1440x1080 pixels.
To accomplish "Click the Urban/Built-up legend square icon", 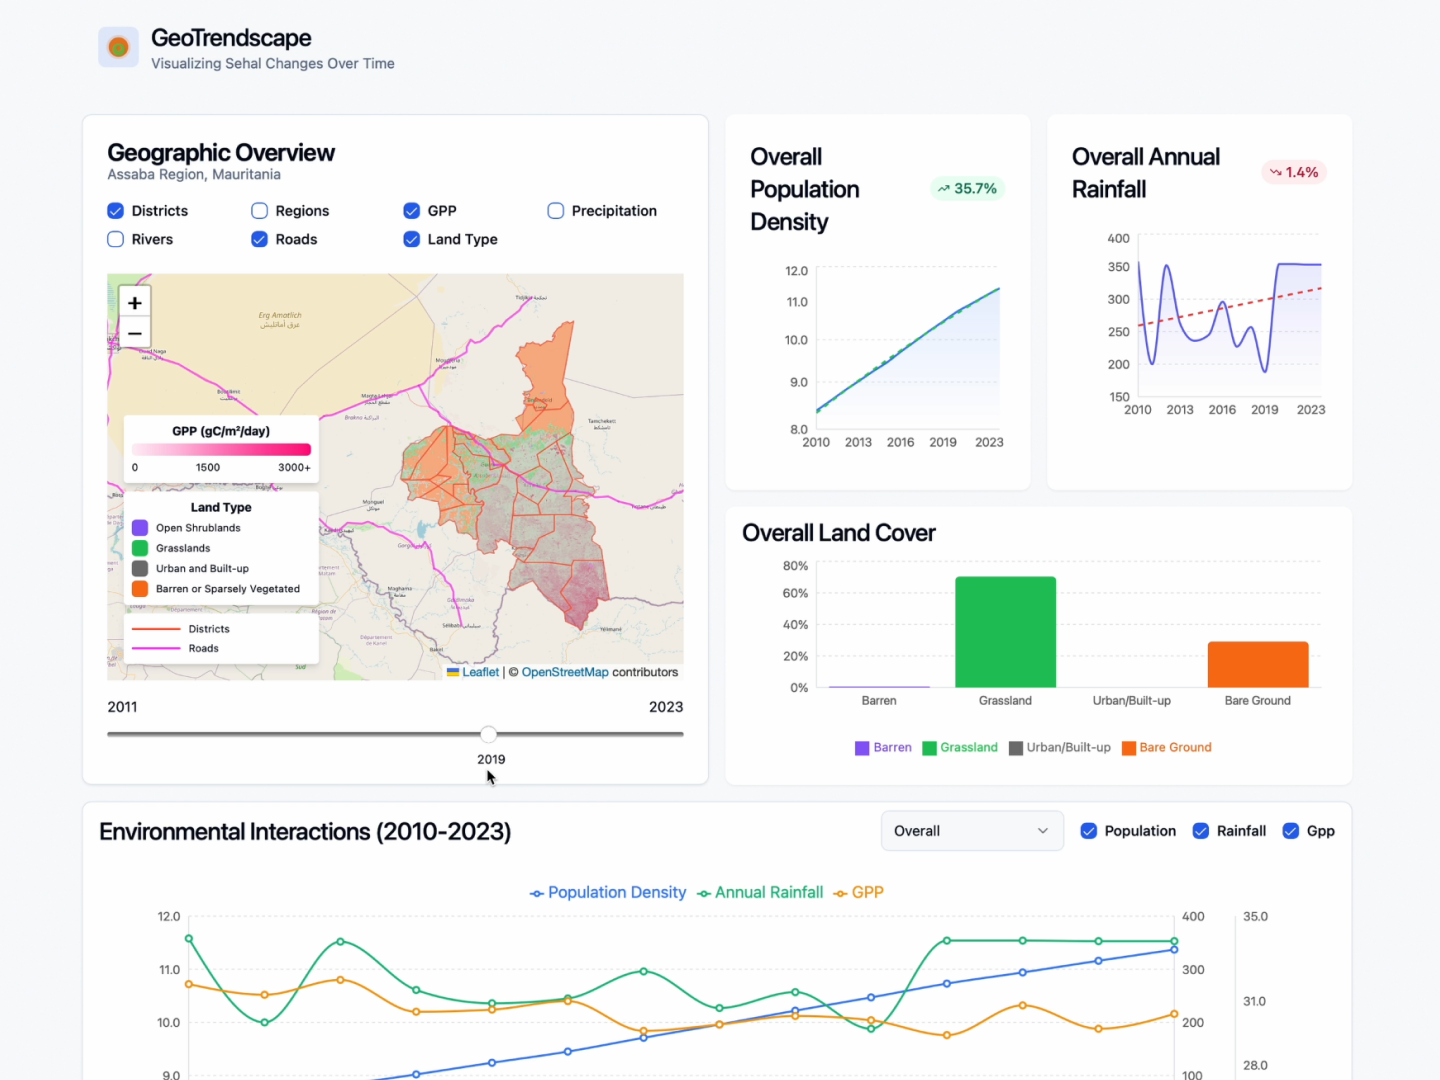I will pos(1016,748).
